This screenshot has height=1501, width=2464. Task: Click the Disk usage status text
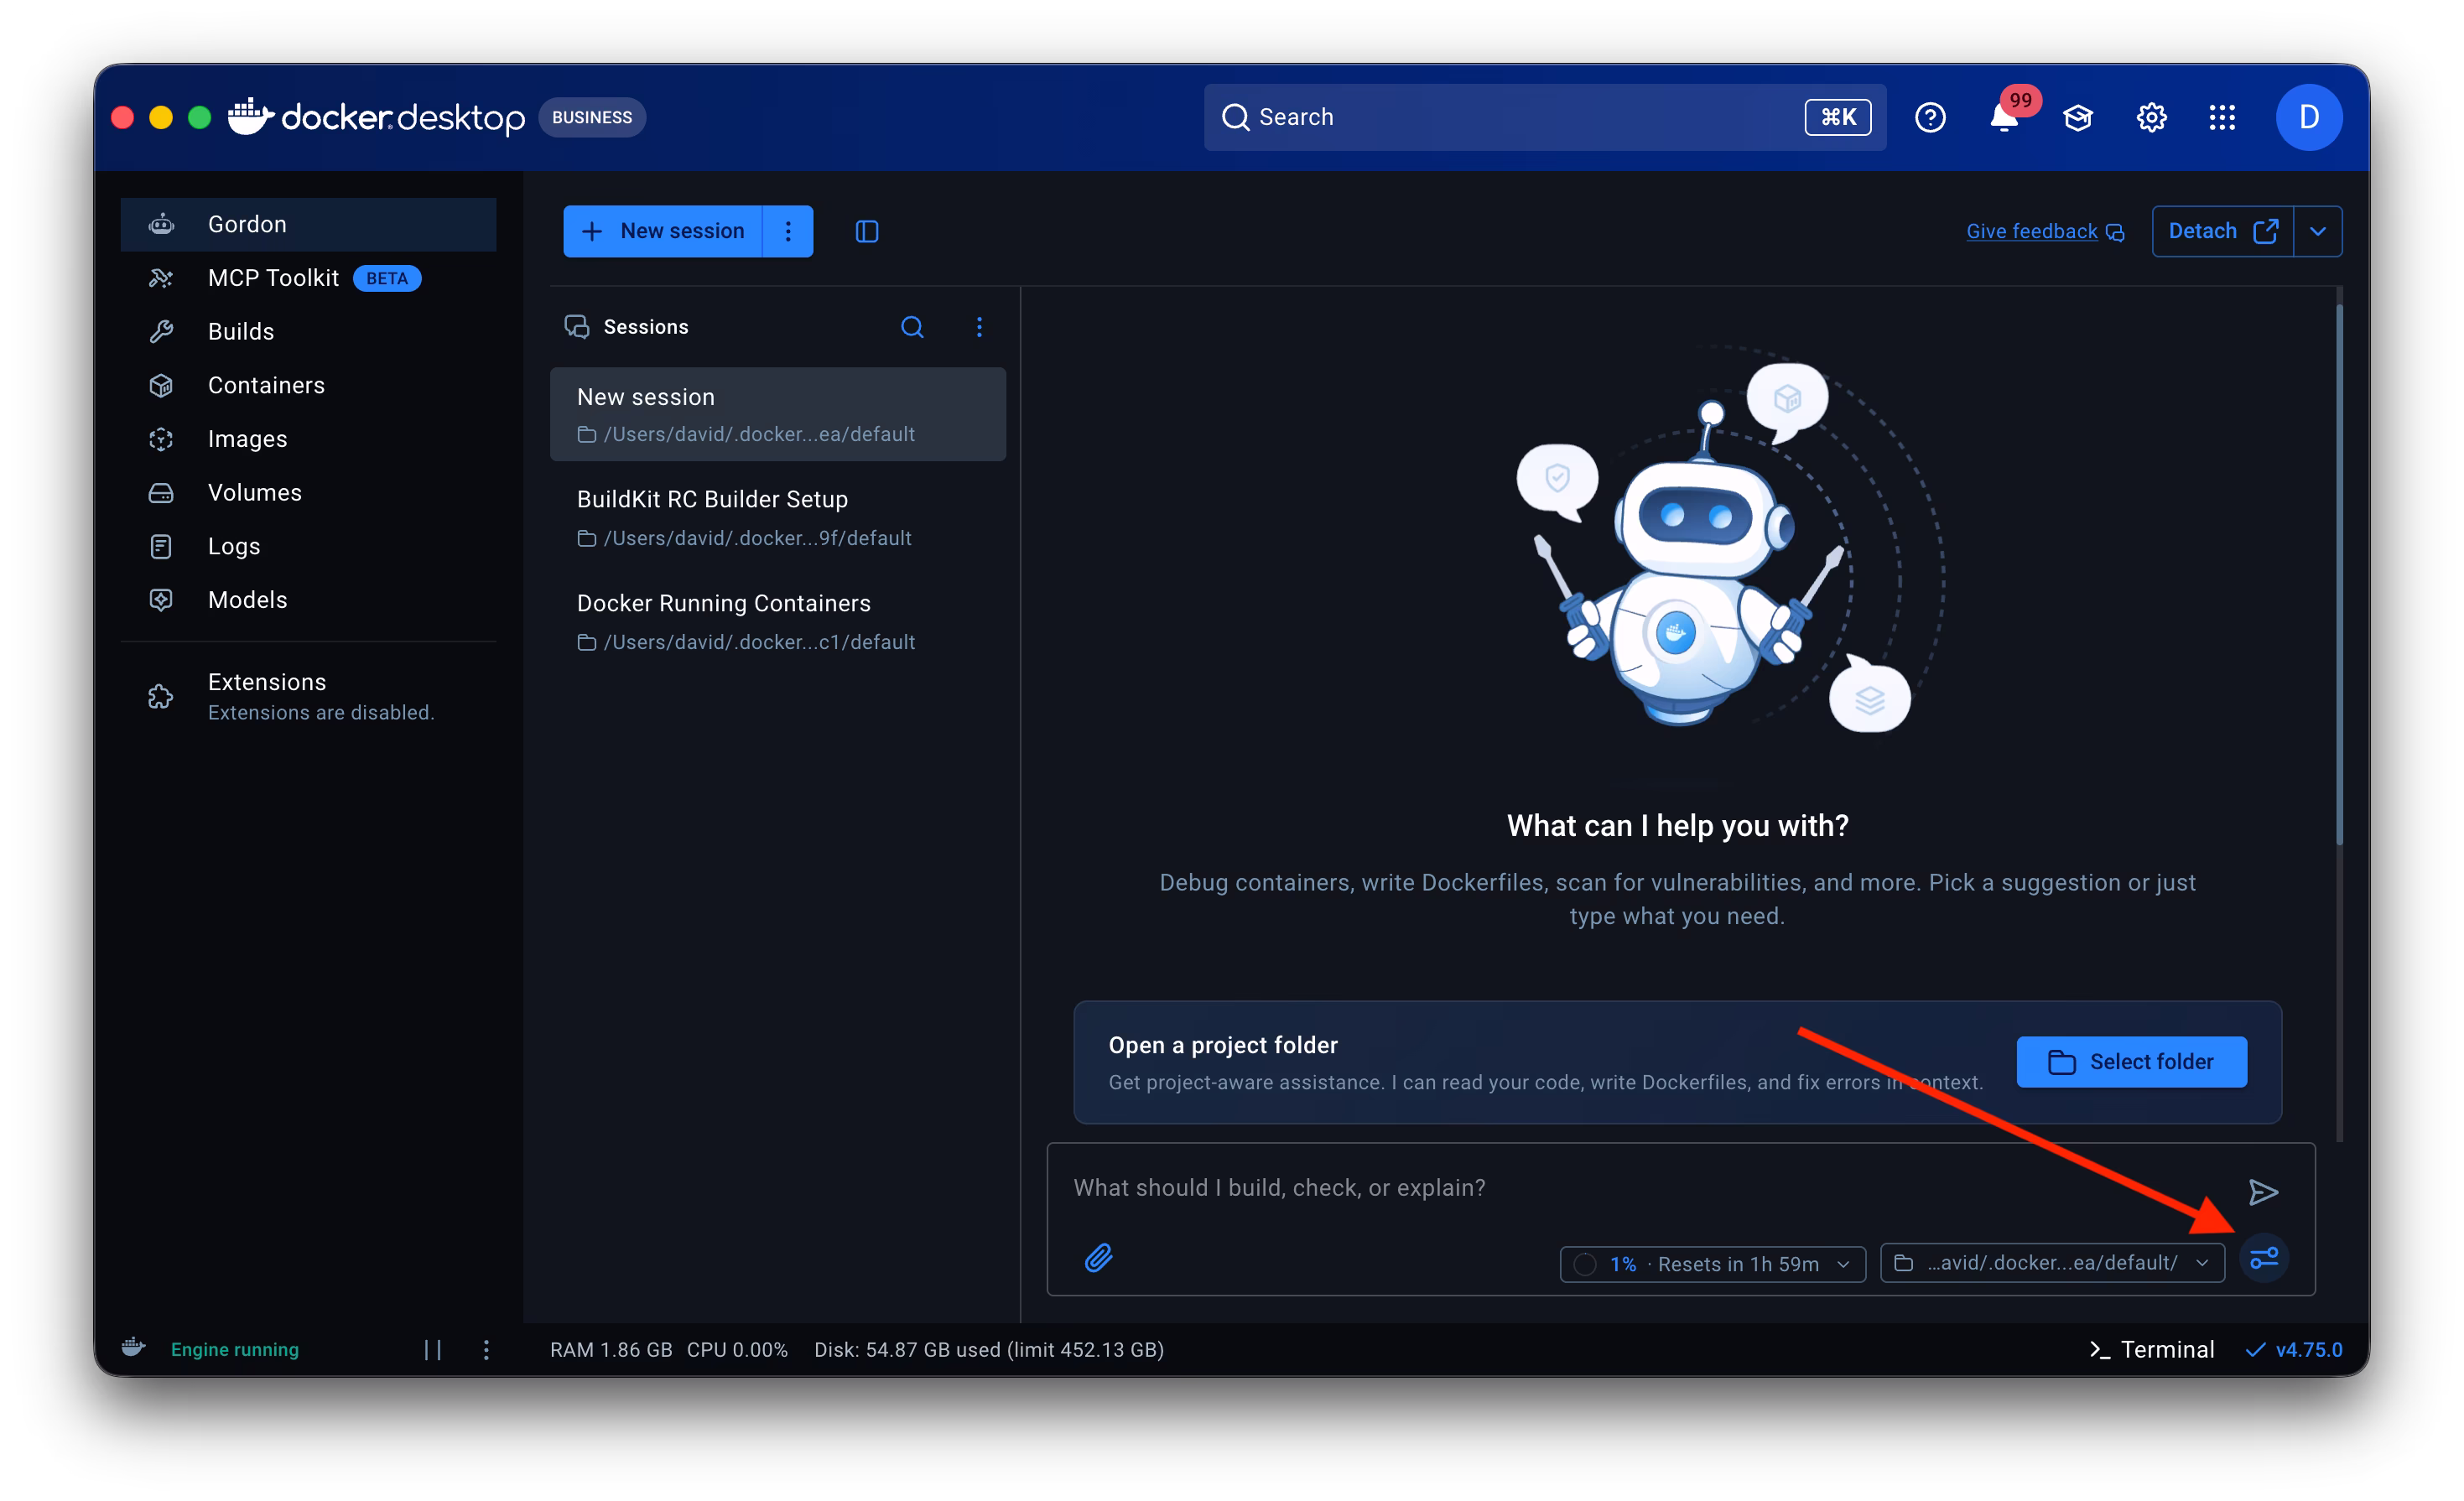989,1350
